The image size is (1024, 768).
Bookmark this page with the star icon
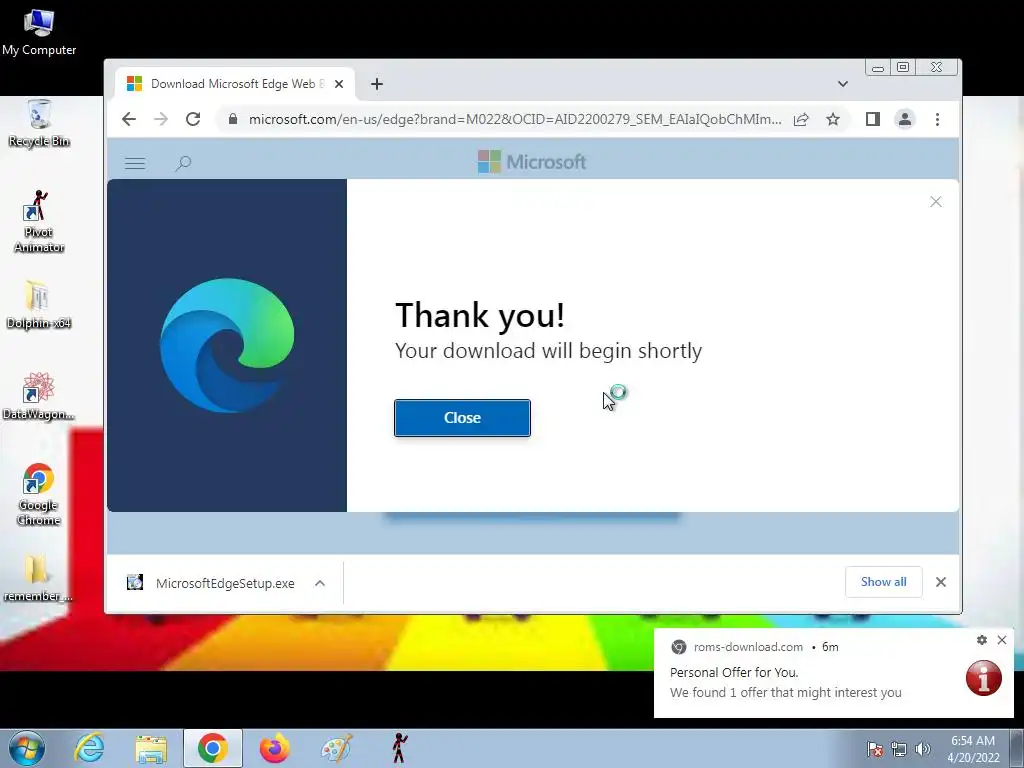[833, 119]
